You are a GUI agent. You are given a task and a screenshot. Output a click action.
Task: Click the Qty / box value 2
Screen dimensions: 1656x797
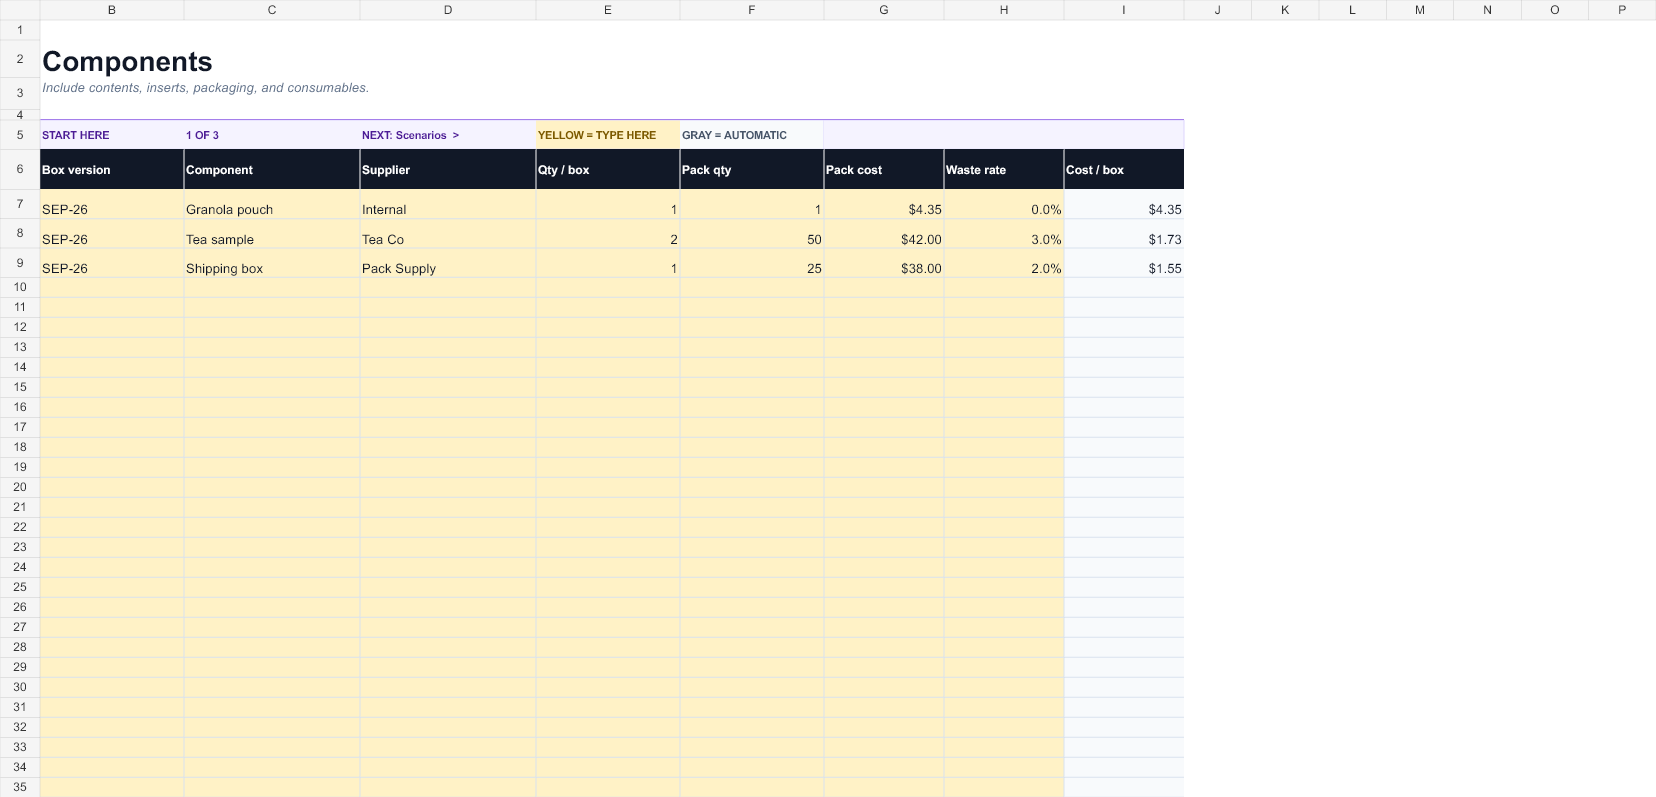click(608, 234)
